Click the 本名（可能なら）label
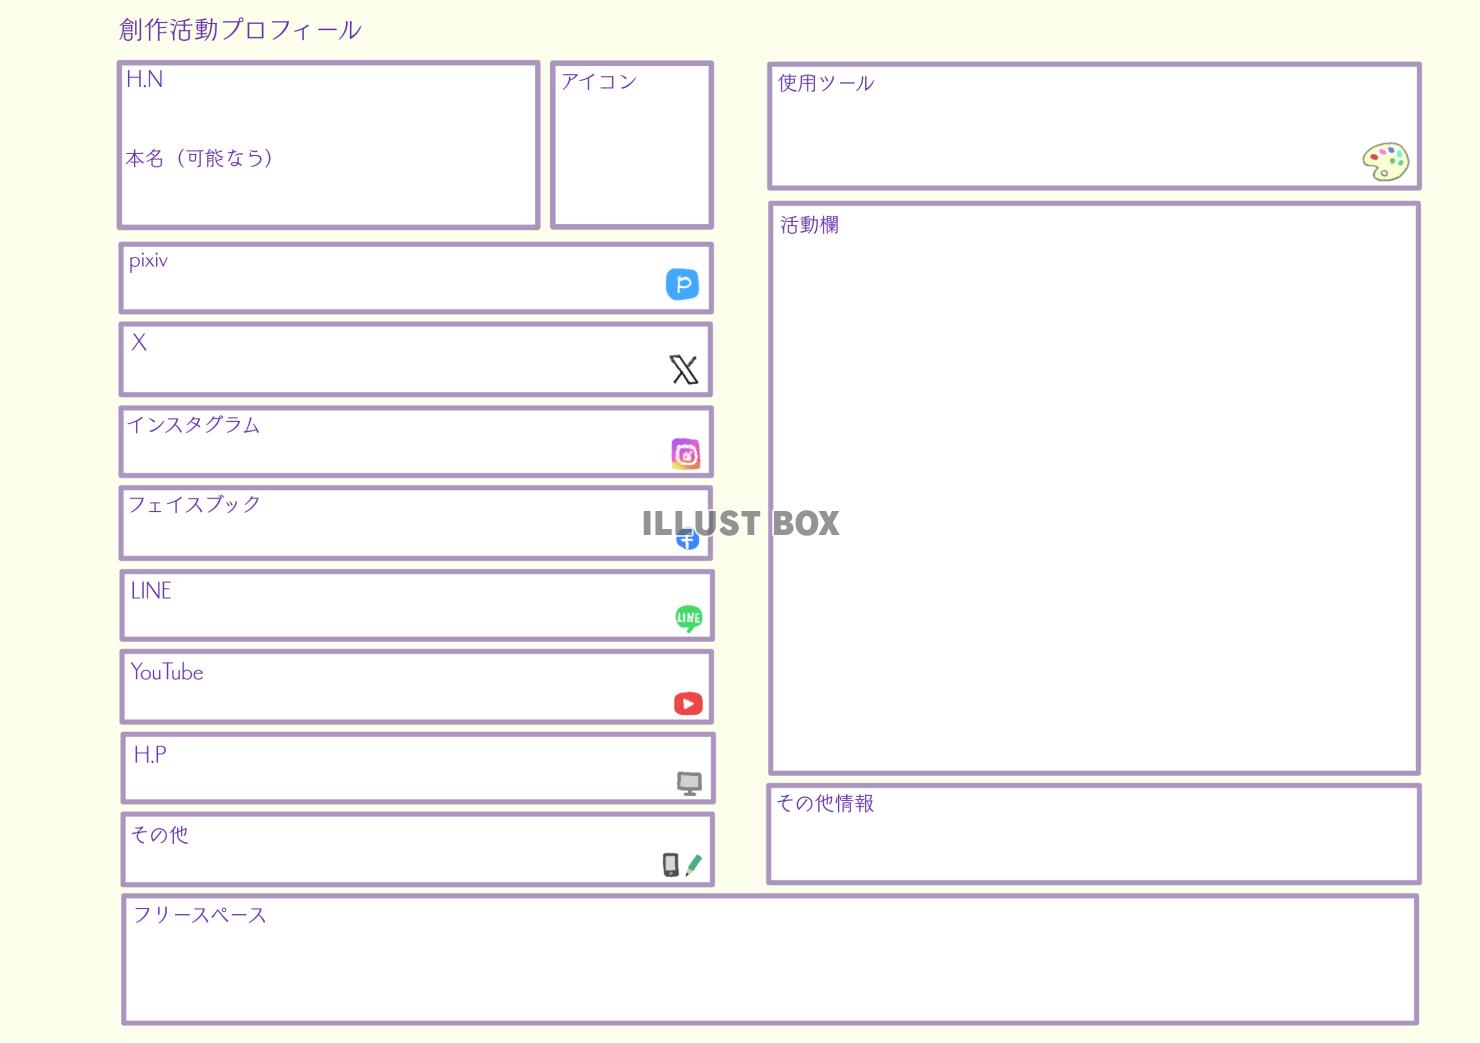The image size is (1480, 1043). point(199,158)
